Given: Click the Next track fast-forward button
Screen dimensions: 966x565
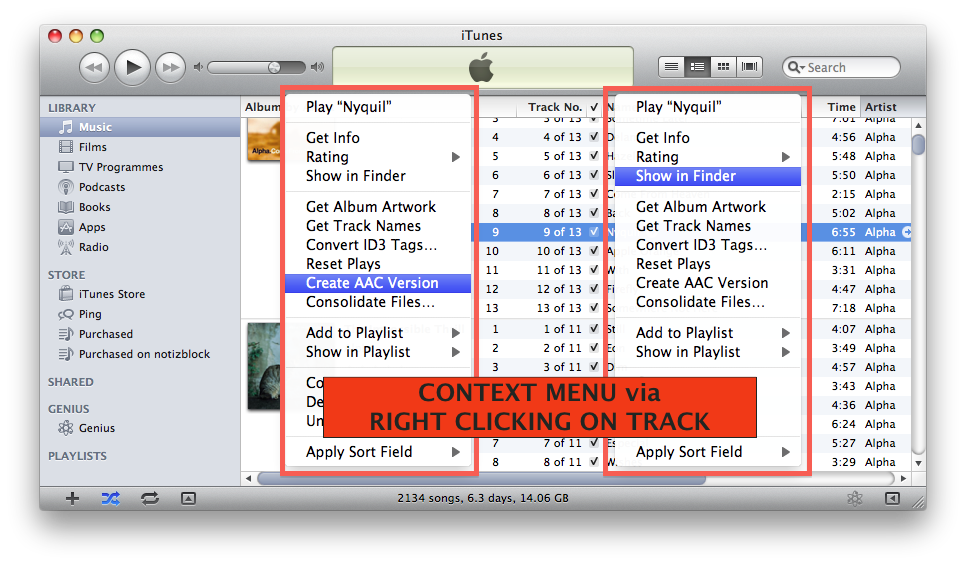Looking at the screenshot, I should click(171, 67).
